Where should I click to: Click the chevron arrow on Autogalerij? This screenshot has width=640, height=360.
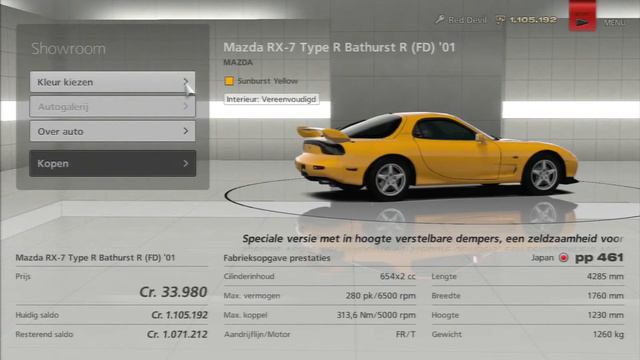click(186, 106)
